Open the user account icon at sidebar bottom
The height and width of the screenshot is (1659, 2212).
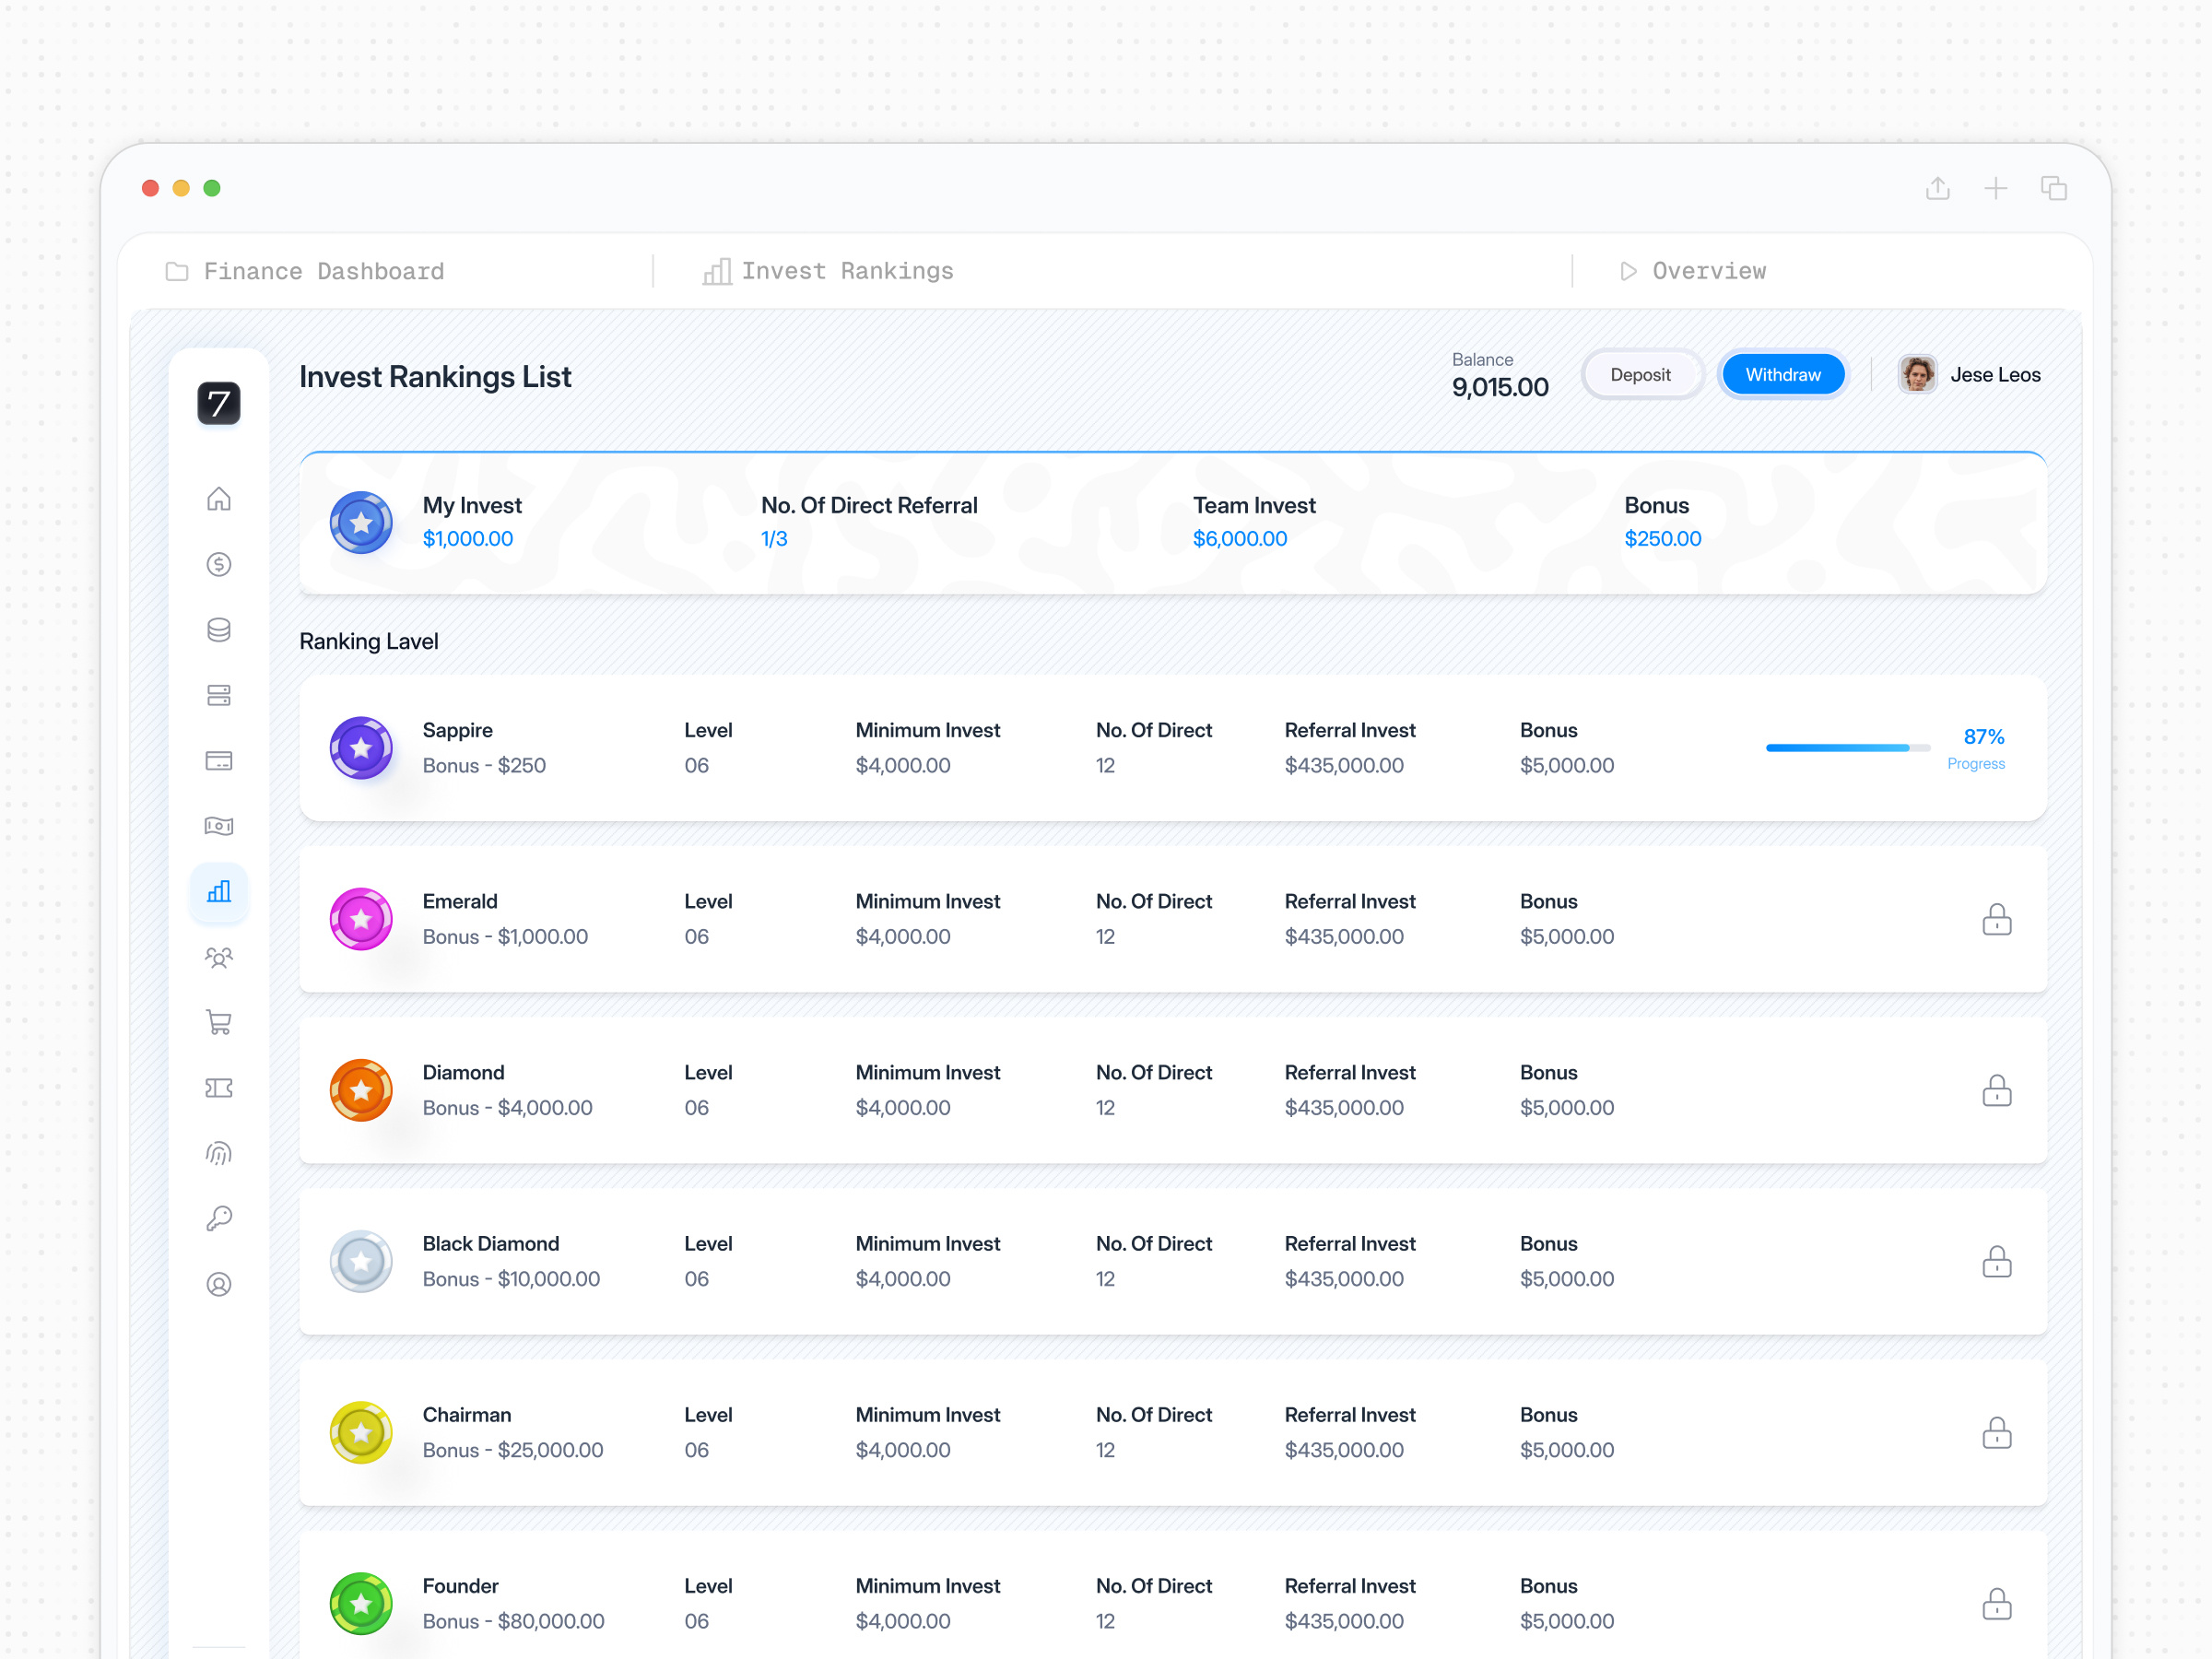(x=219, y=1284)
